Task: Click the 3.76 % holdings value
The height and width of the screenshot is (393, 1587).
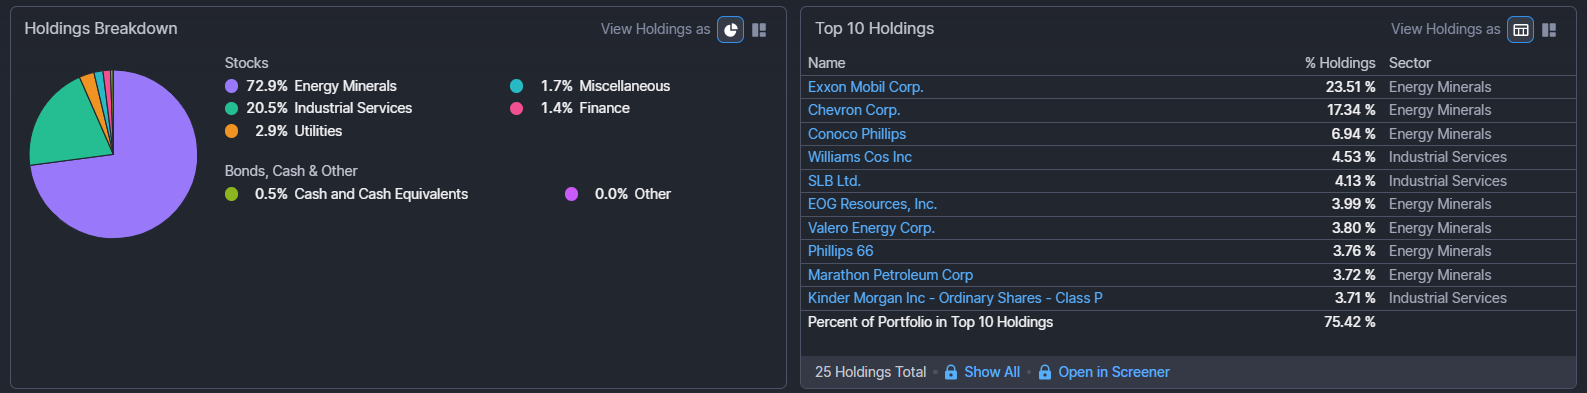Action: (1354, 251)
